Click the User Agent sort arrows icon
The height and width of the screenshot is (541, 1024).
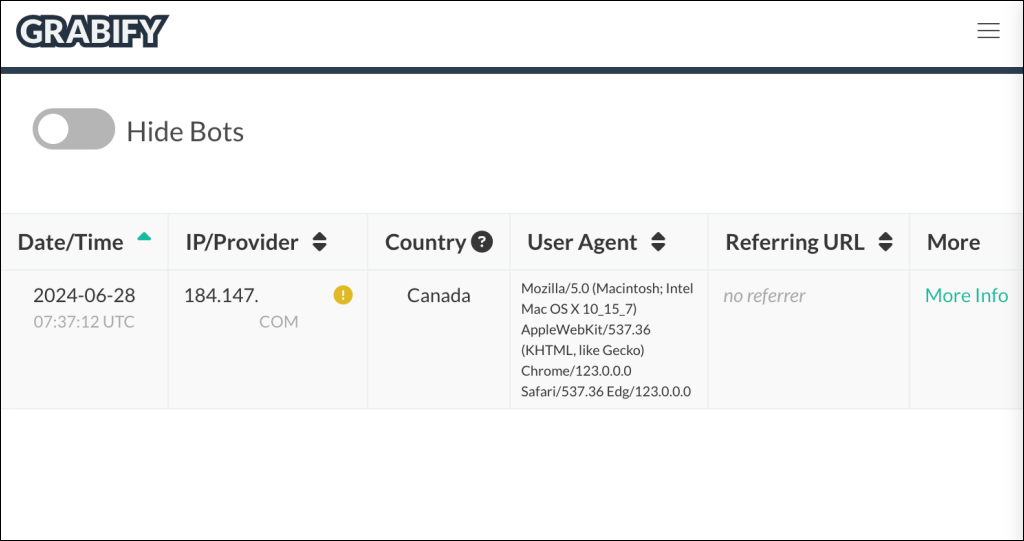(658, 242)
